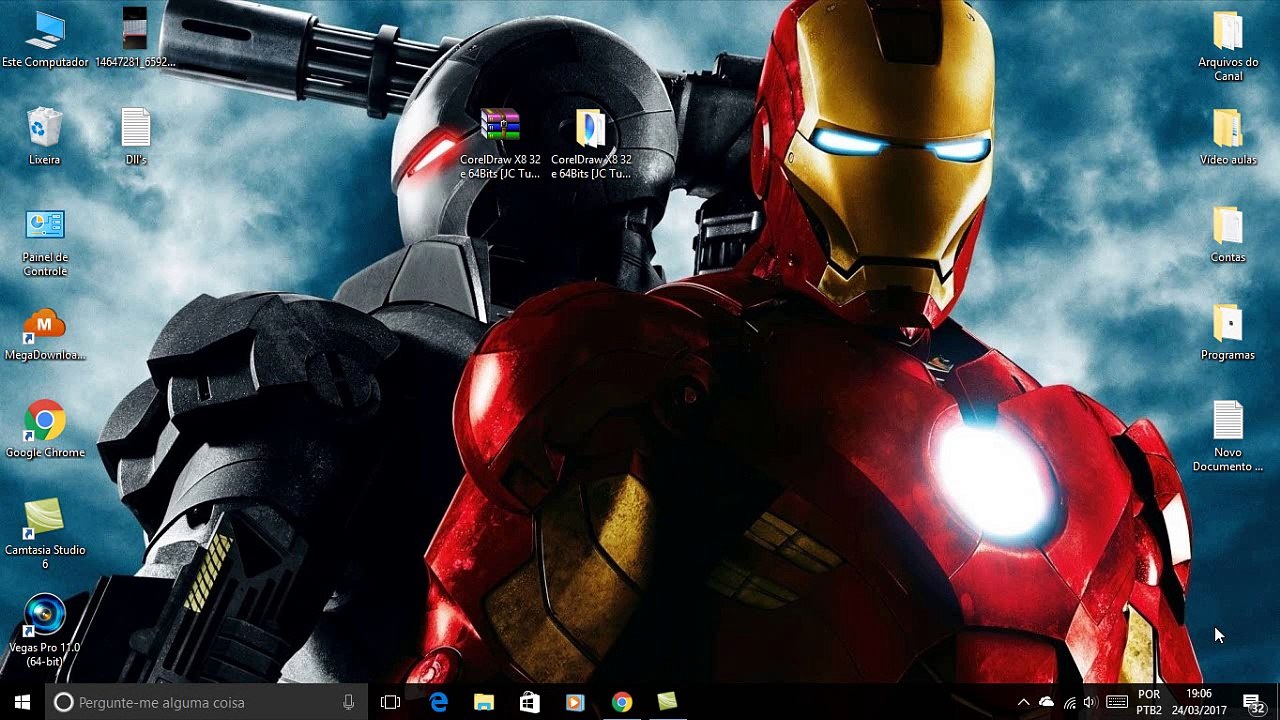The height and width of the screenshot is (720, 1280).
Task: Open the volume control tray icon
Action: (x=1090, y=702)
